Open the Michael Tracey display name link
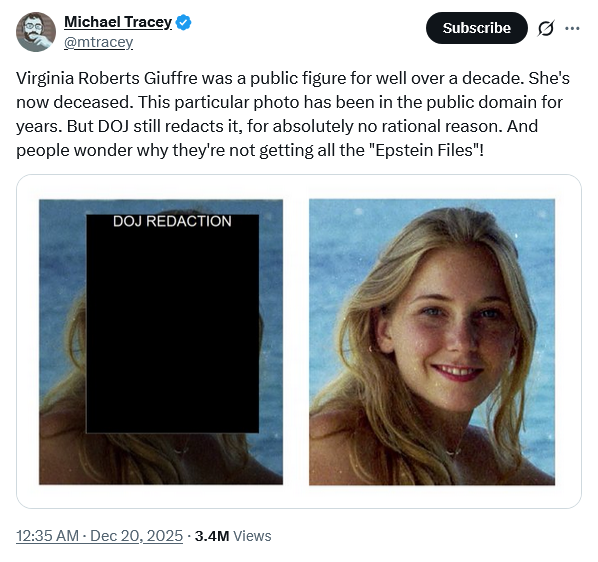598x562 pixels. click(118, 22)
